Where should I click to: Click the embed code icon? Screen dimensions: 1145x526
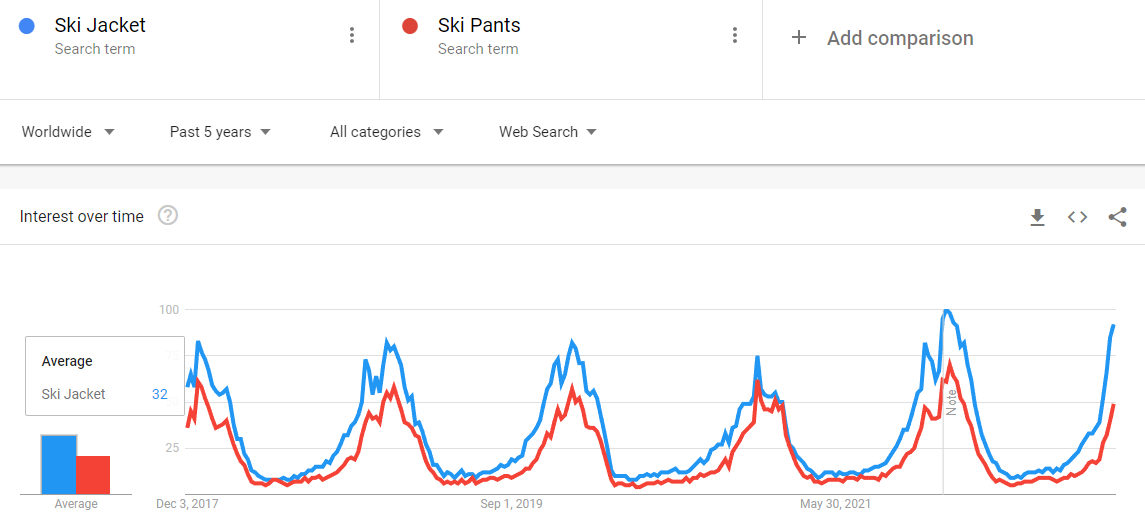coord(1077,217)
